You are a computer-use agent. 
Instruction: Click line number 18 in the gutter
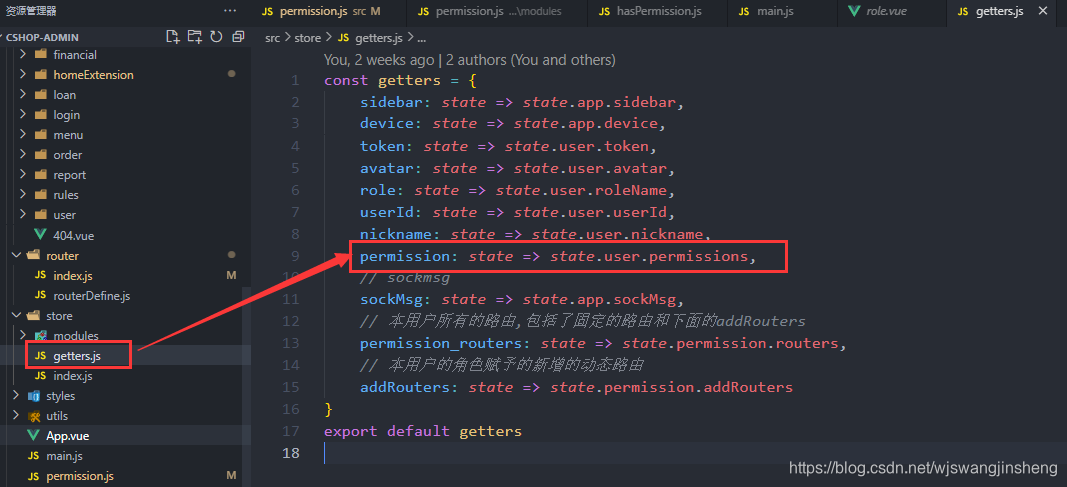coord(291,453)
